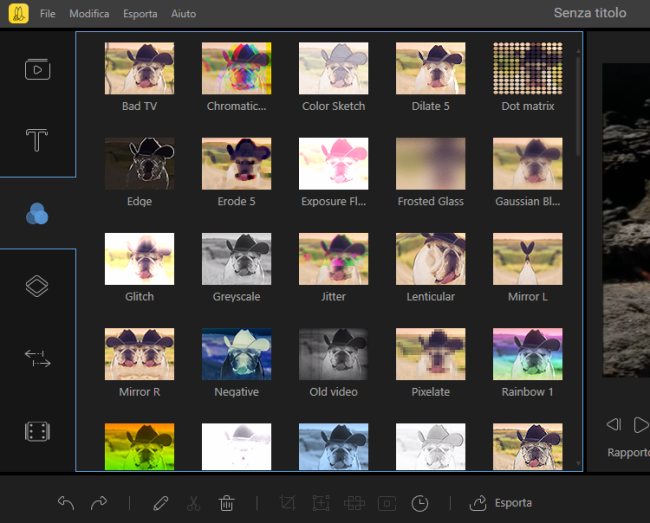This screenshot has width=650, height=523.
Task: Click the clock Duration icon
Action: [420, 503]
